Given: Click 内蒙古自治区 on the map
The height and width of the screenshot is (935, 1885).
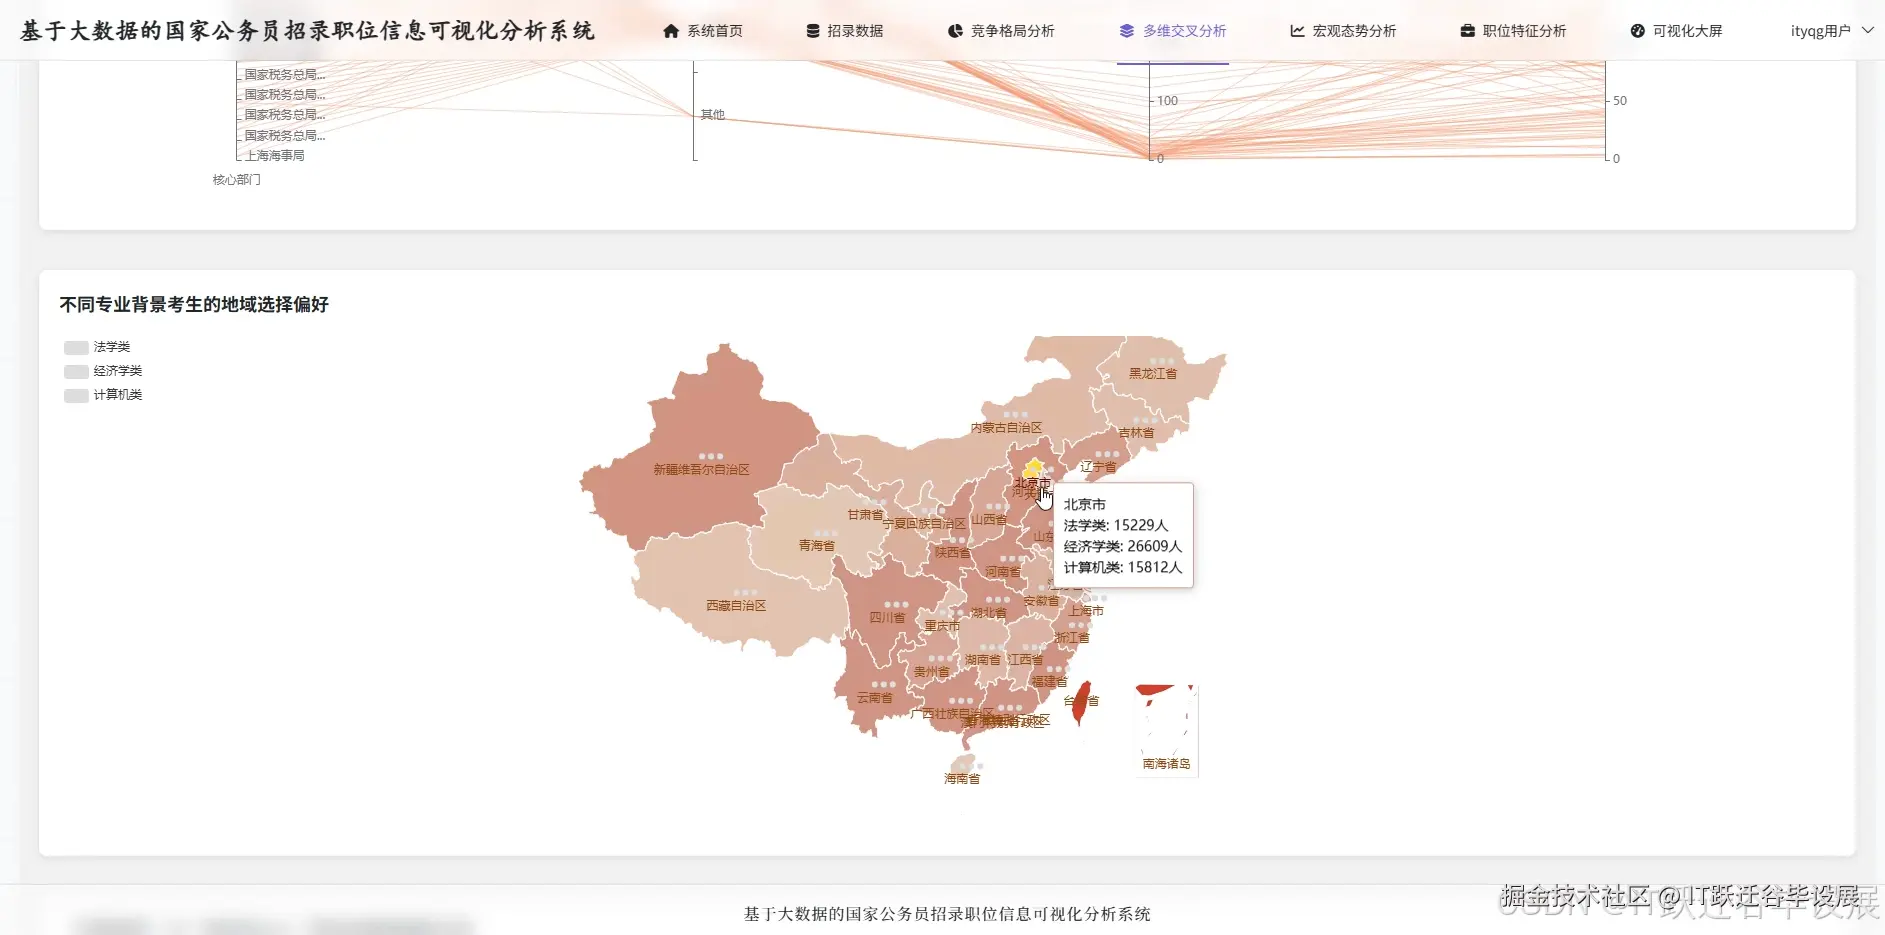Looking at the screenshot, I should [x=1006, y=427].
